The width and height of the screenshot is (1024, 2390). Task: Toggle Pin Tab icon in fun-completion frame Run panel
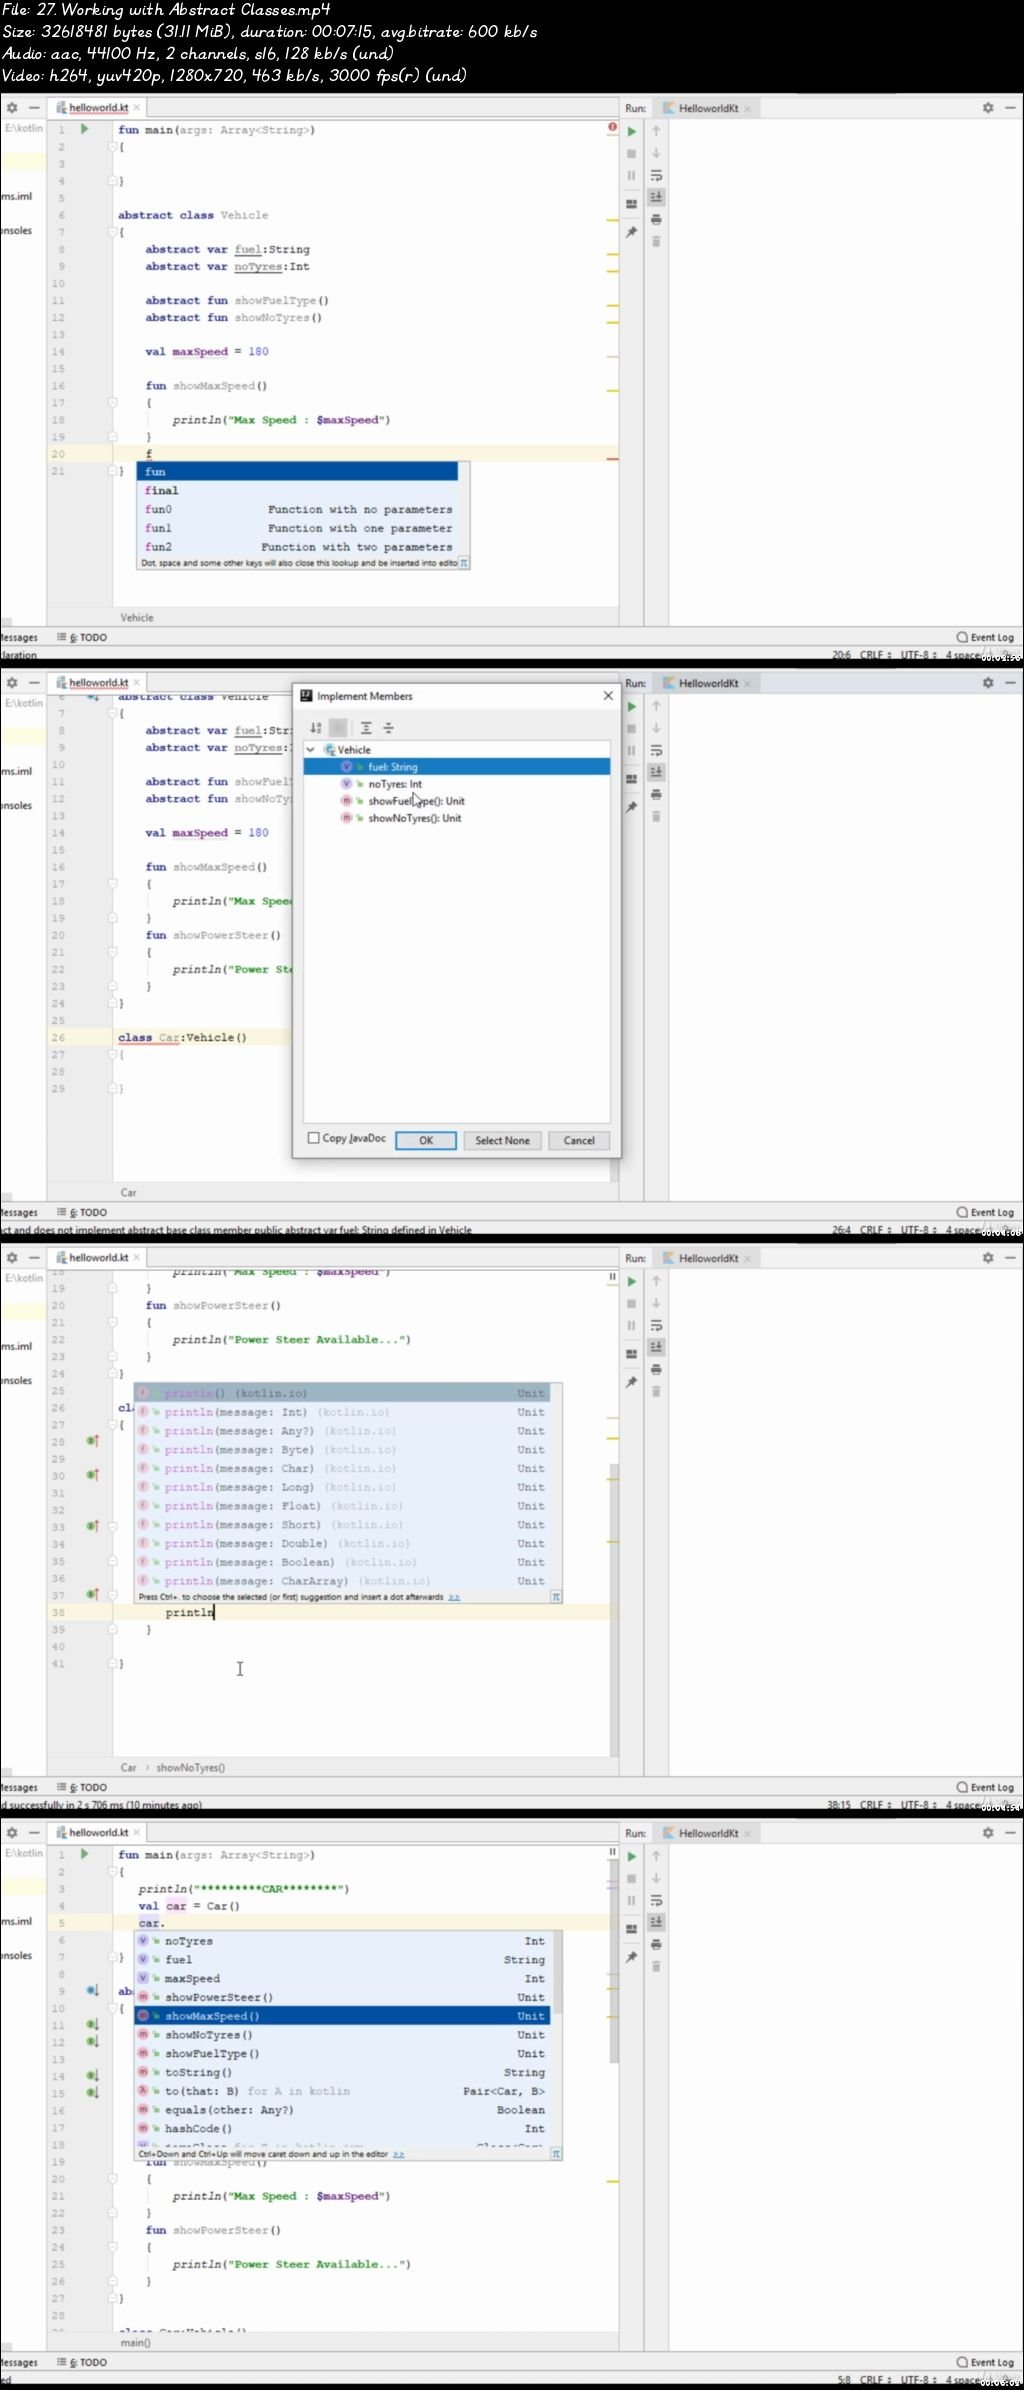631,232
